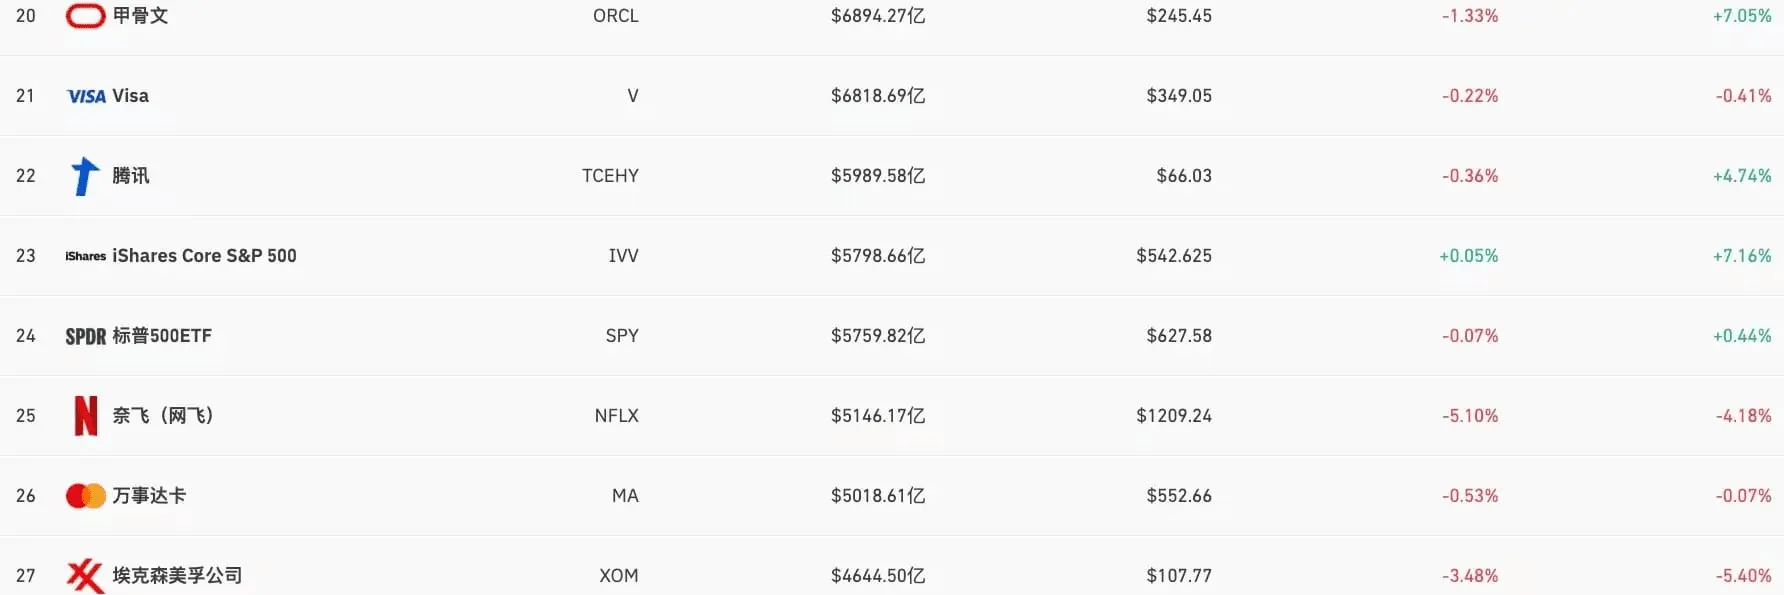Click the Tencent blue logo
This screenshot has width=1784, height=595.
[x=85, y=176]
